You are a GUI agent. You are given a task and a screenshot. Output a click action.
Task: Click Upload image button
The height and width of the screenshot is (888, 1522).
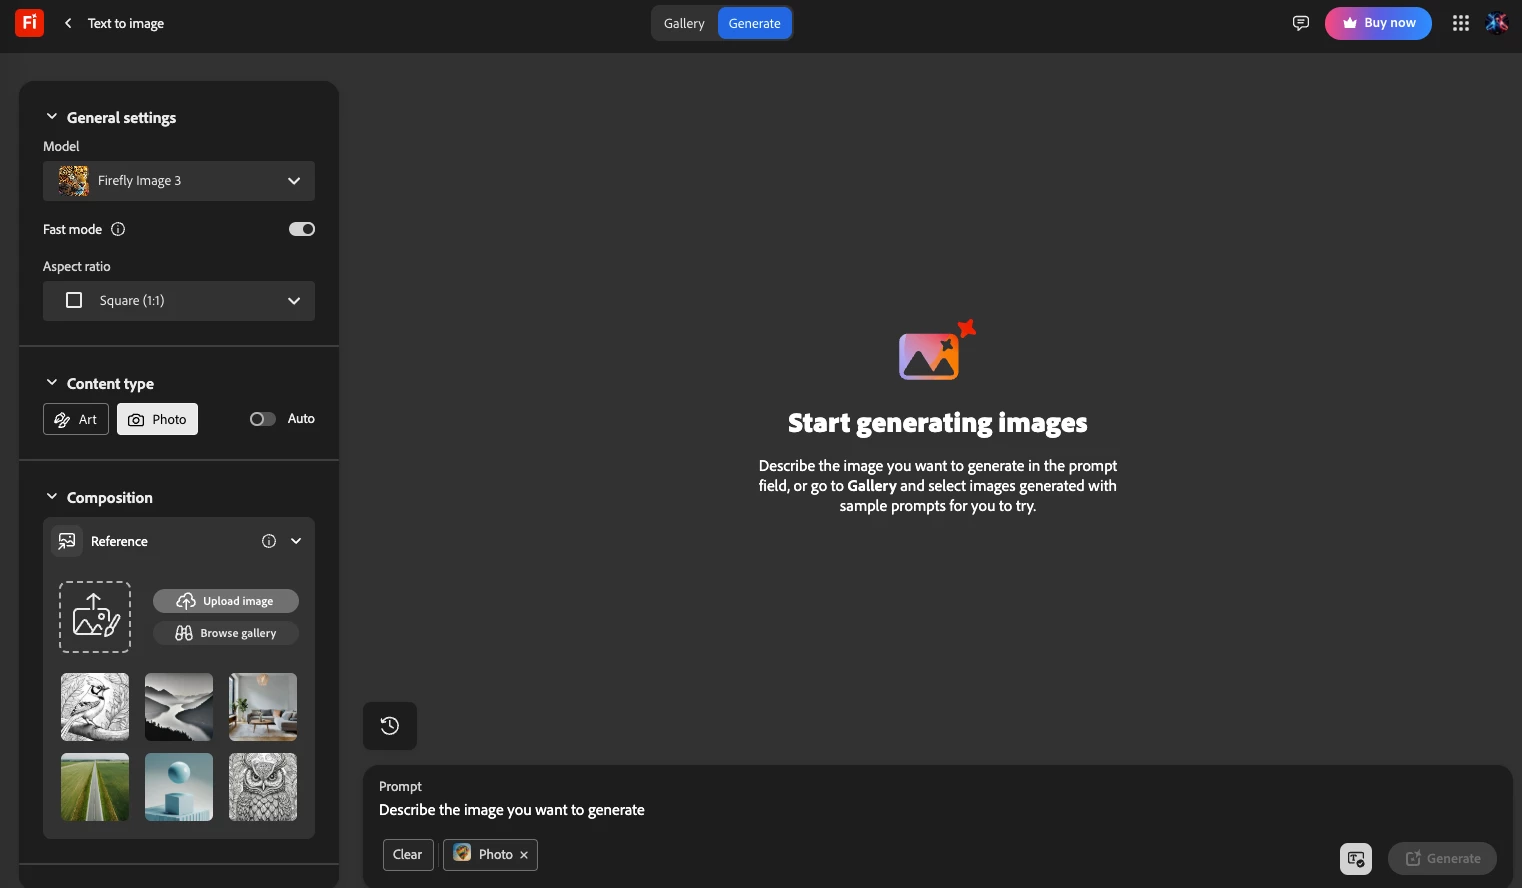[226, 601]
